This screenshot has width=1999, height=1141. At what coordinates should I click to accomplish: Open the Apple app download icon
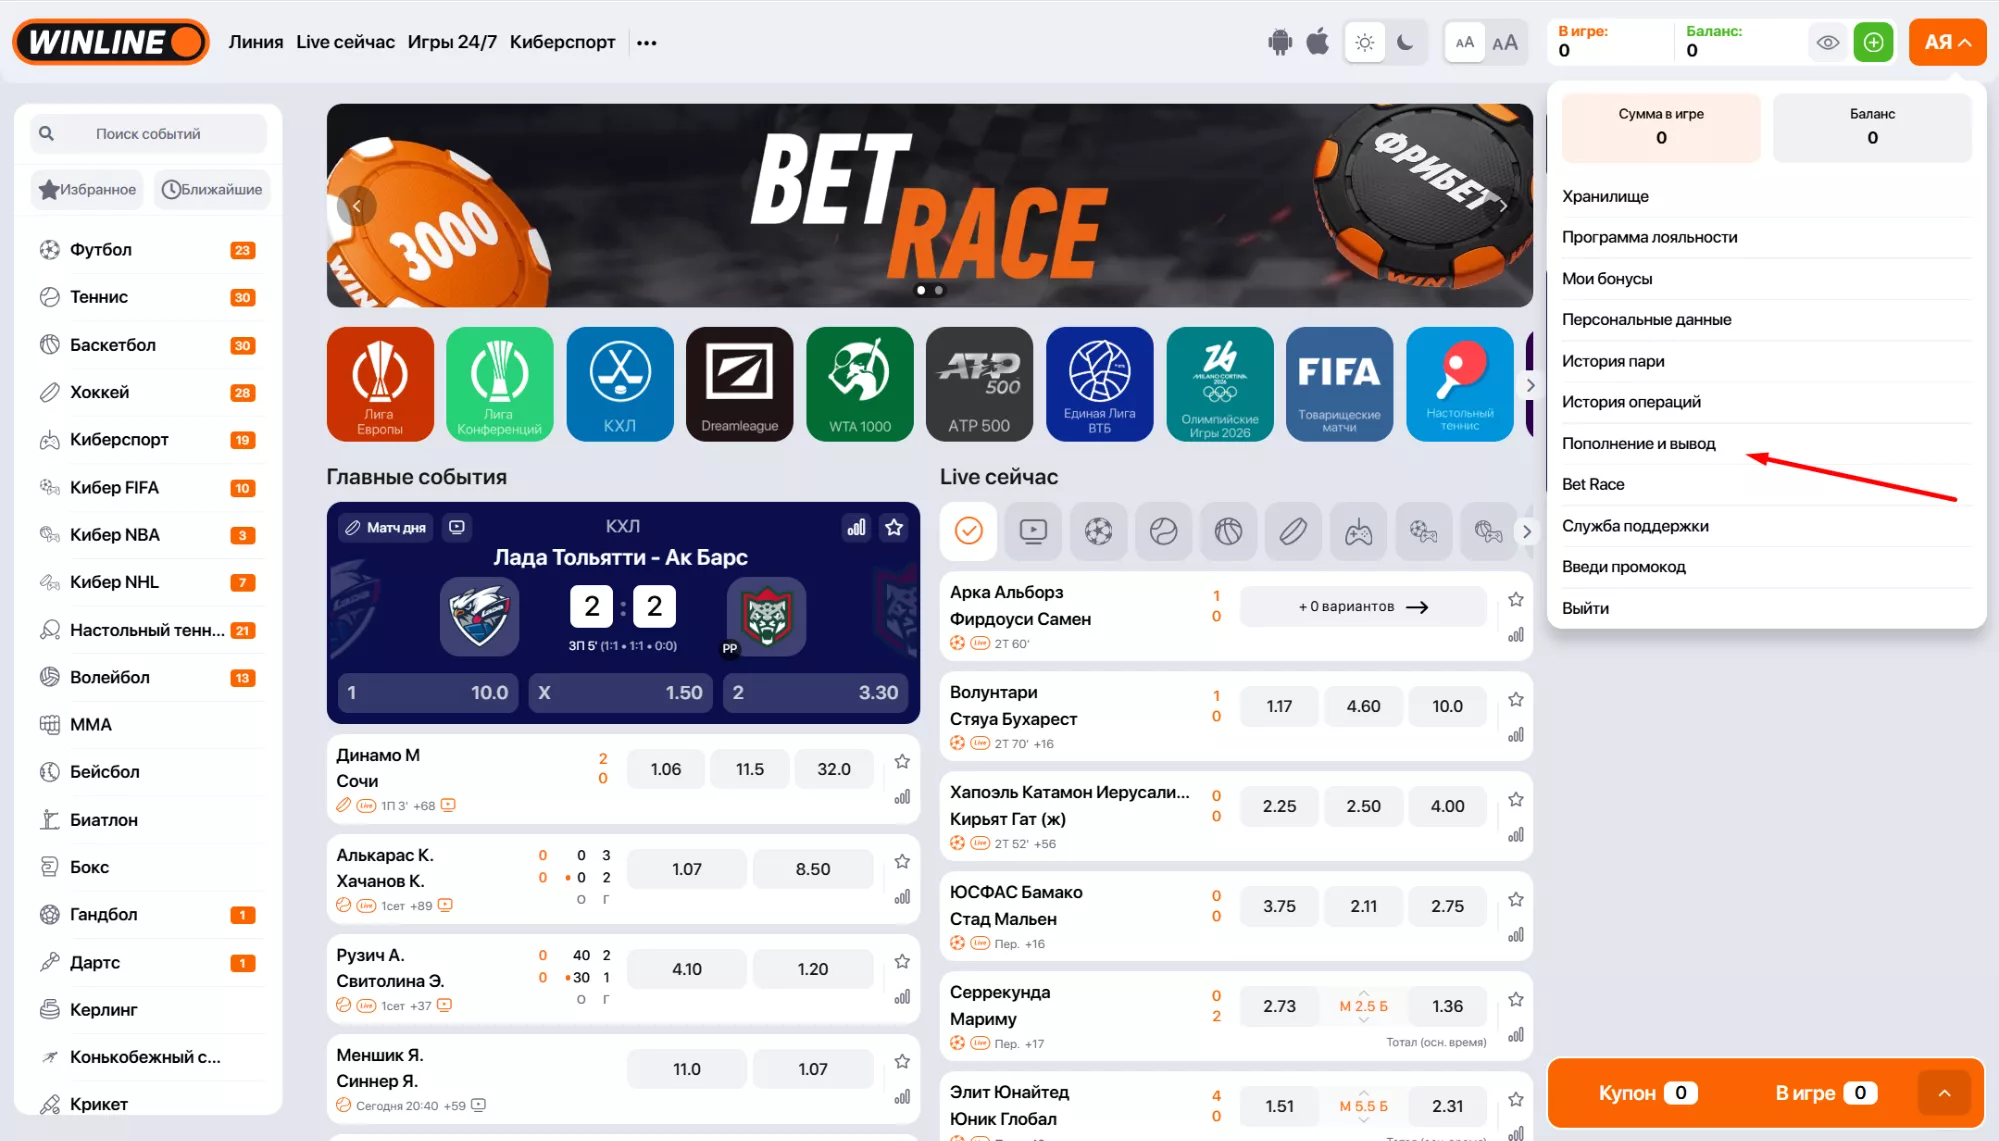pyautogui.click(x=1318, y=42)
